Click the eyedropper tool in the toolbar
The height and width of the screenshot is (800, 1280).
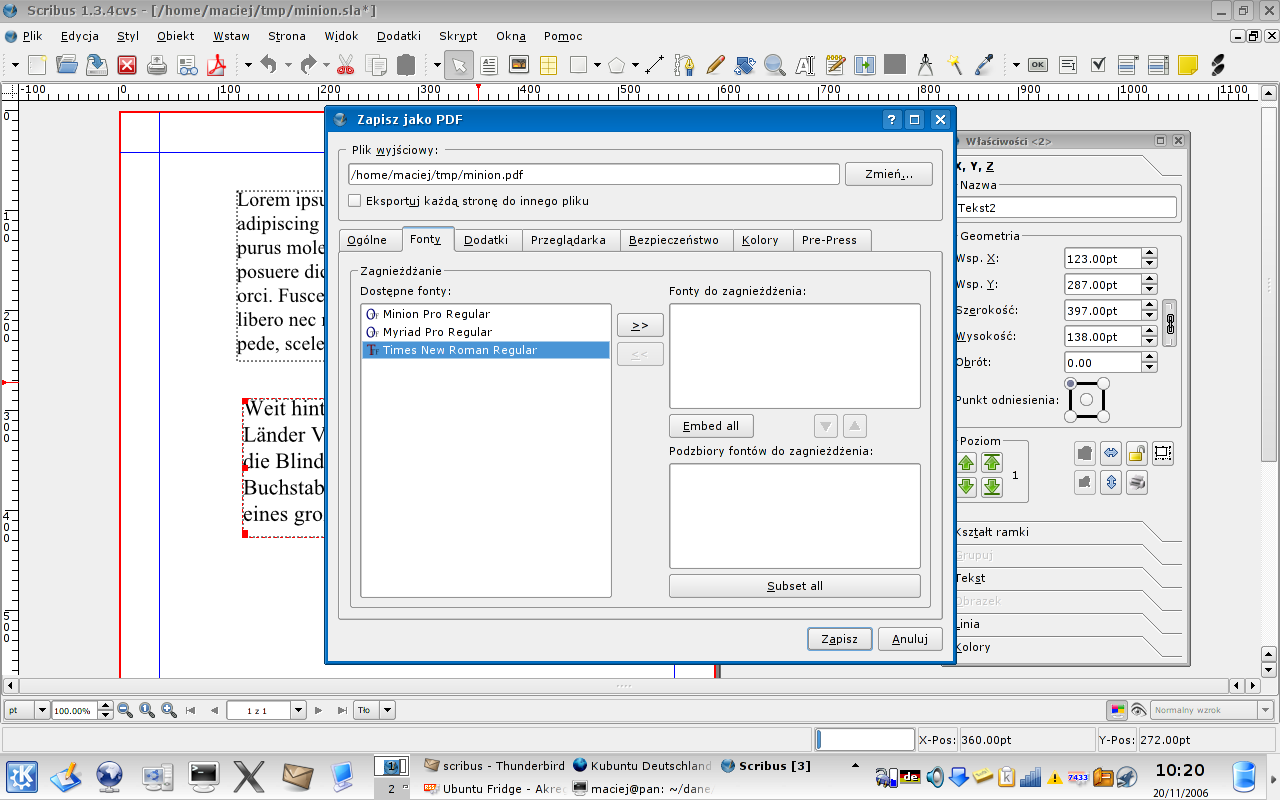tap(985, 65)
